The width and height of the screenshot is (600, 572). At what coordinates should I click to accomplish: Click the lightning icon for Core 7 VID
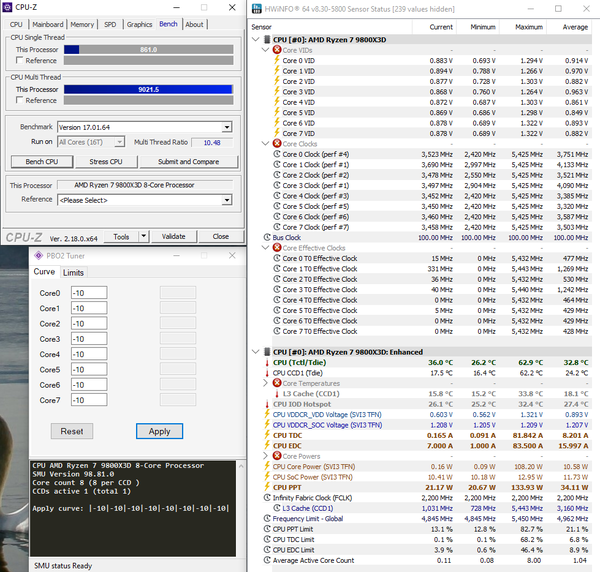277,133
